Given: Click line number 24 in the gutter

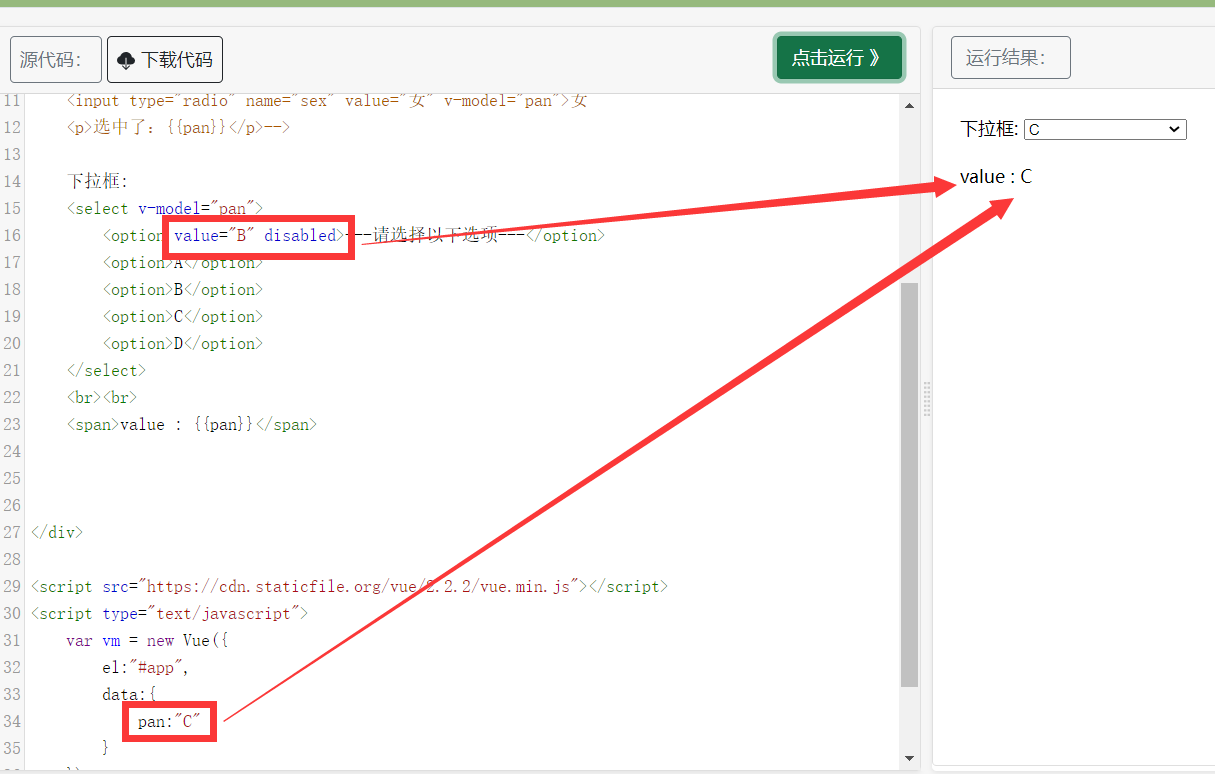Looking at the screenshot, I should tap(12, 451).
